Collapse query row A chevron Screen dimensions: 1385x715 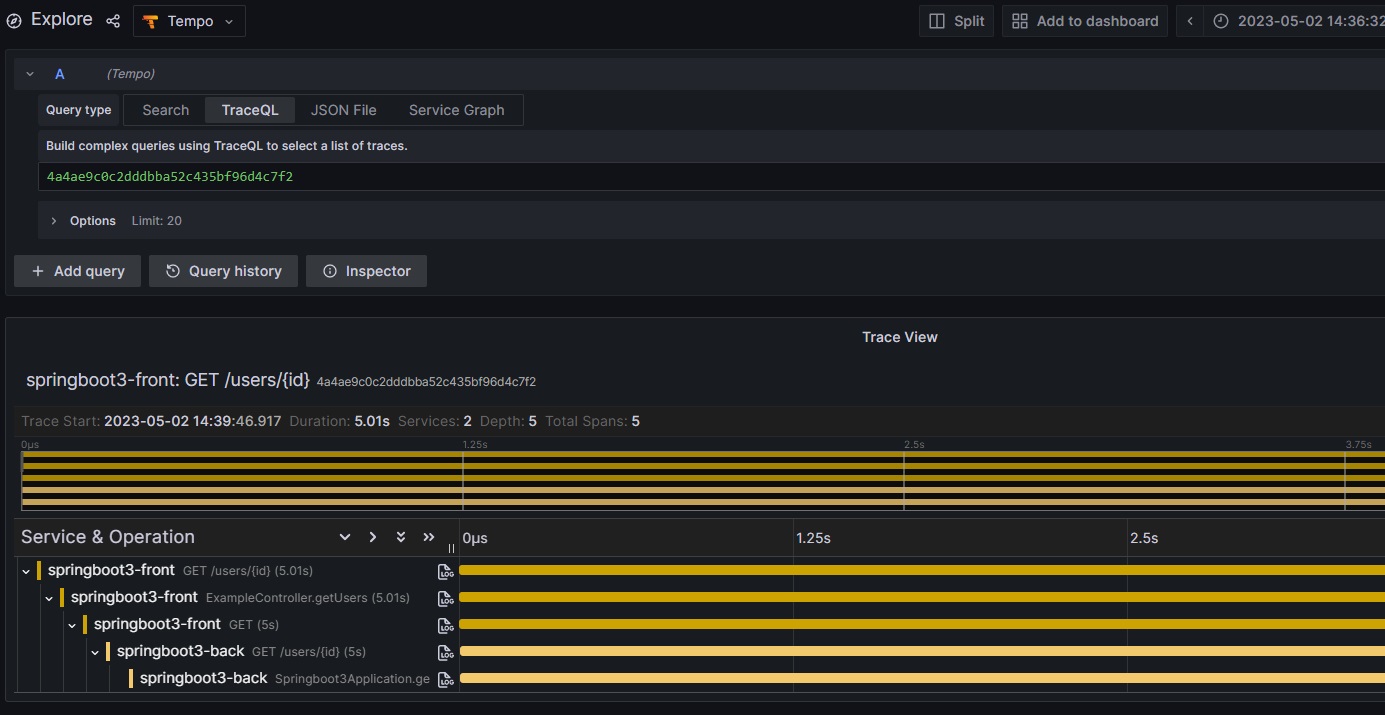point(30,74)
